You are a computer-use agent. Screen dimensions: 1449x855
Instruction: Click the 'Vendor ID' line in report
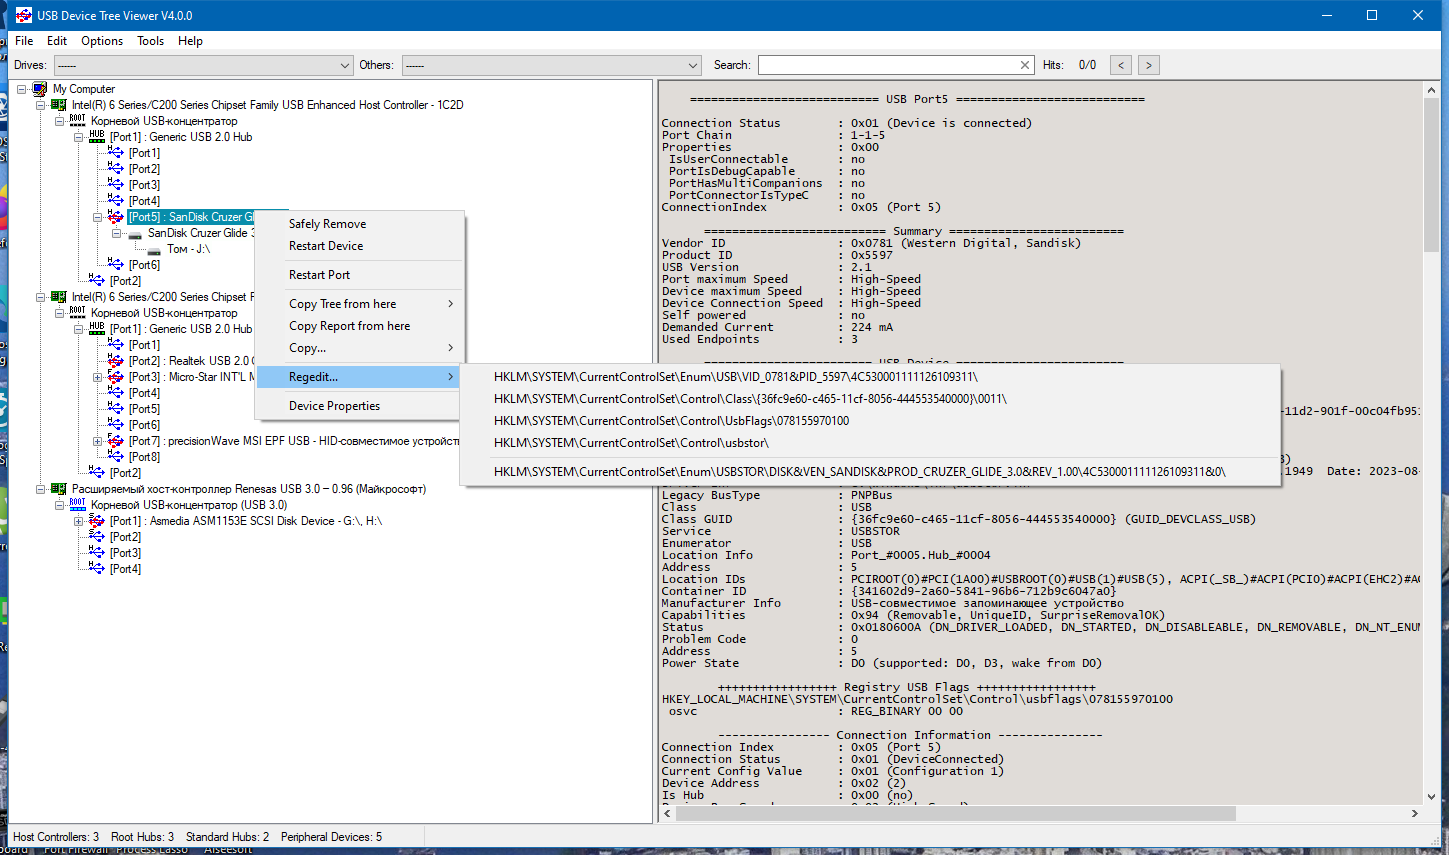coord(871,243)
